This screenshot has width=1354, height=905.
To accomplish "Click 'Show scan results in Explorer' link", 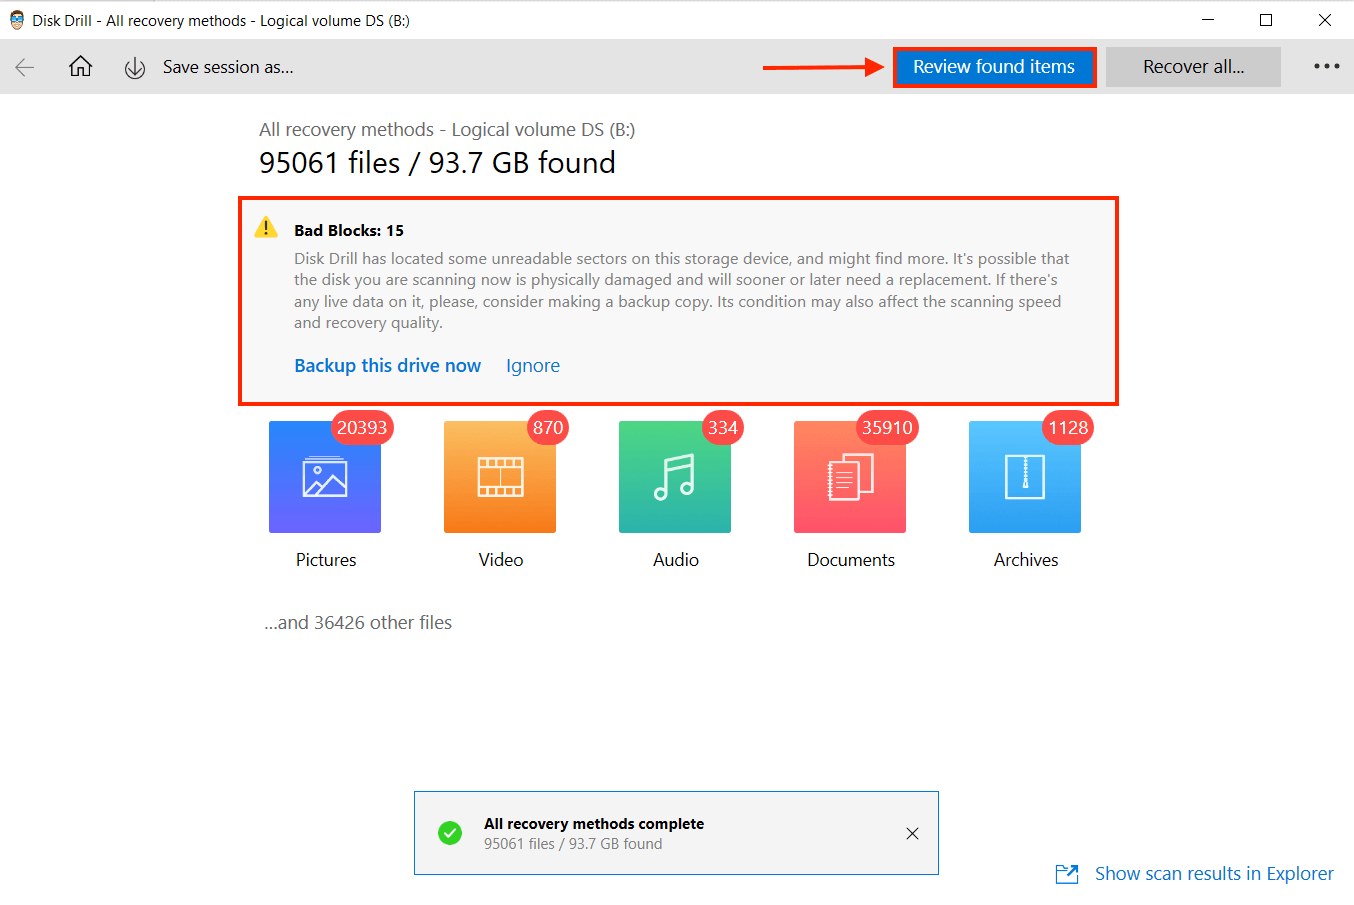I will 1214,873.
